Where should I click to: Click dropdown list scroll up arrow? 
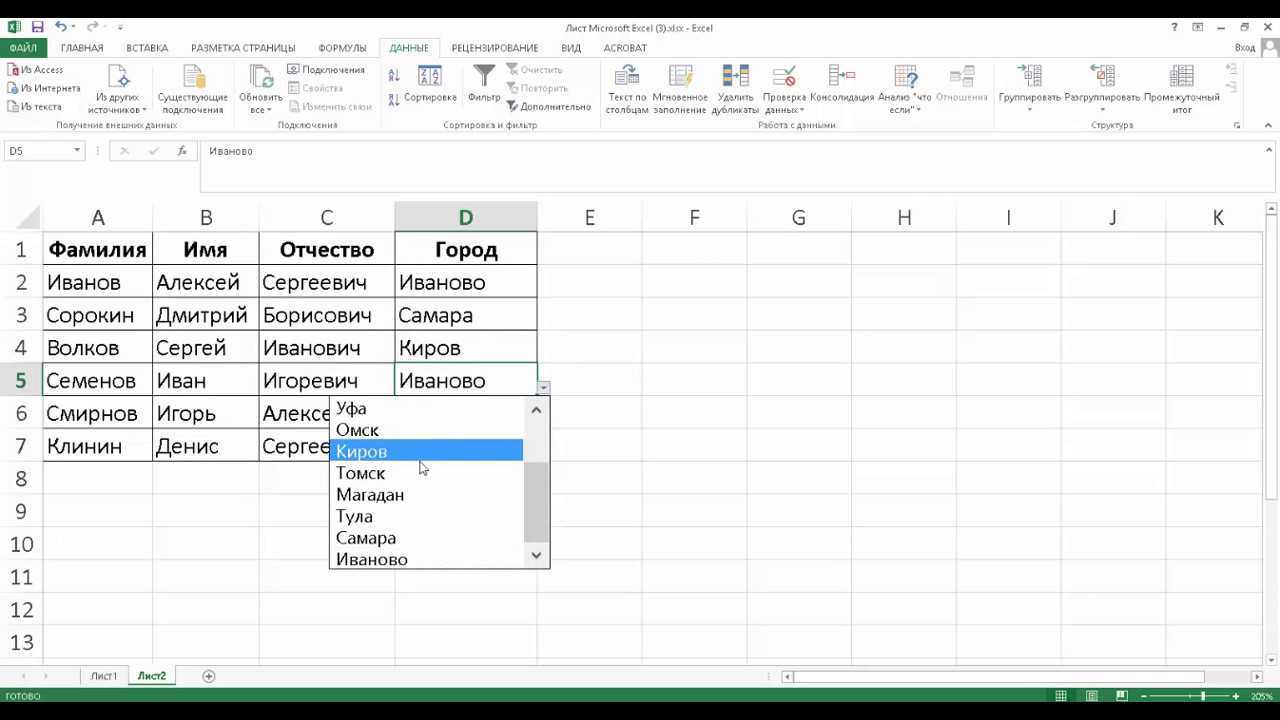tap(537, 409)
